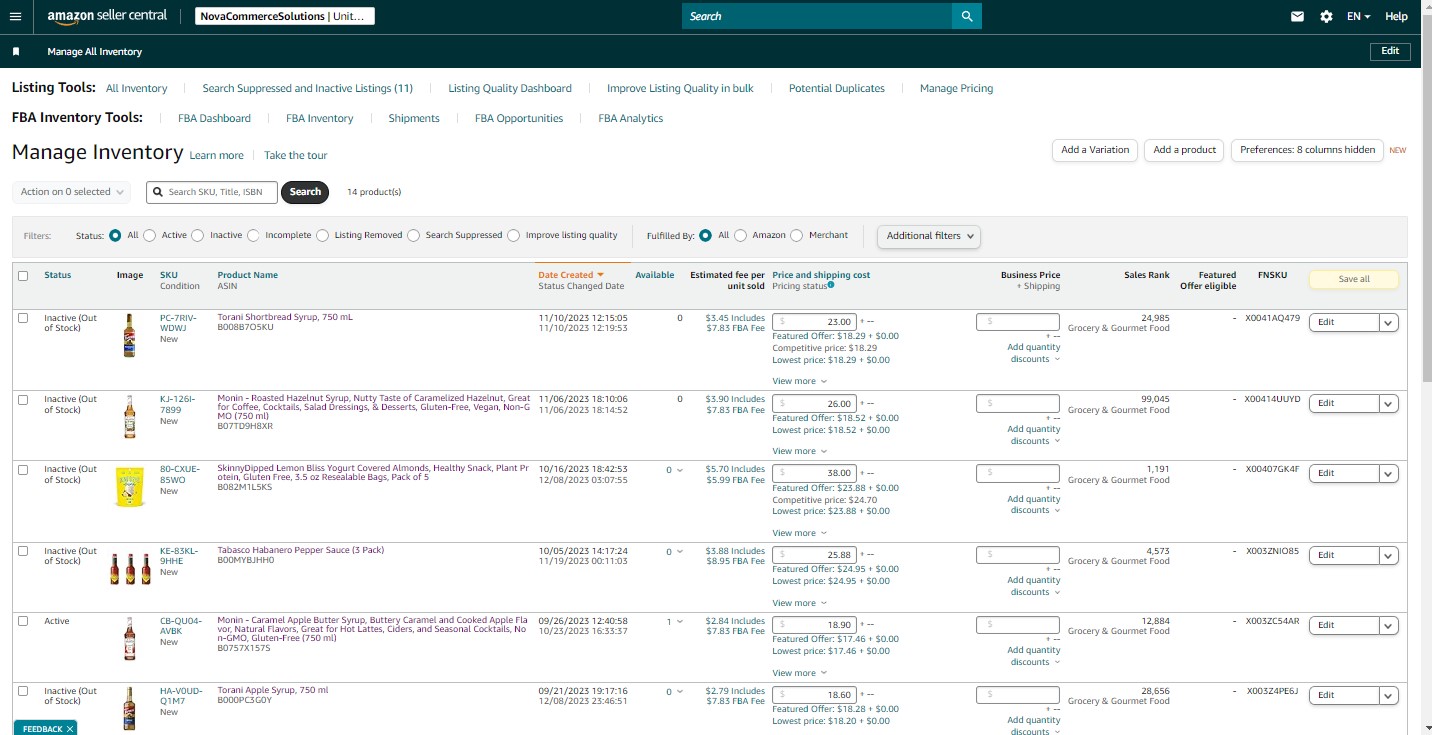The image size is (1432, 735).
Task: Select the Monin Roasted Hazelnut Syrup row checkbox
Action: click(23, 399)
